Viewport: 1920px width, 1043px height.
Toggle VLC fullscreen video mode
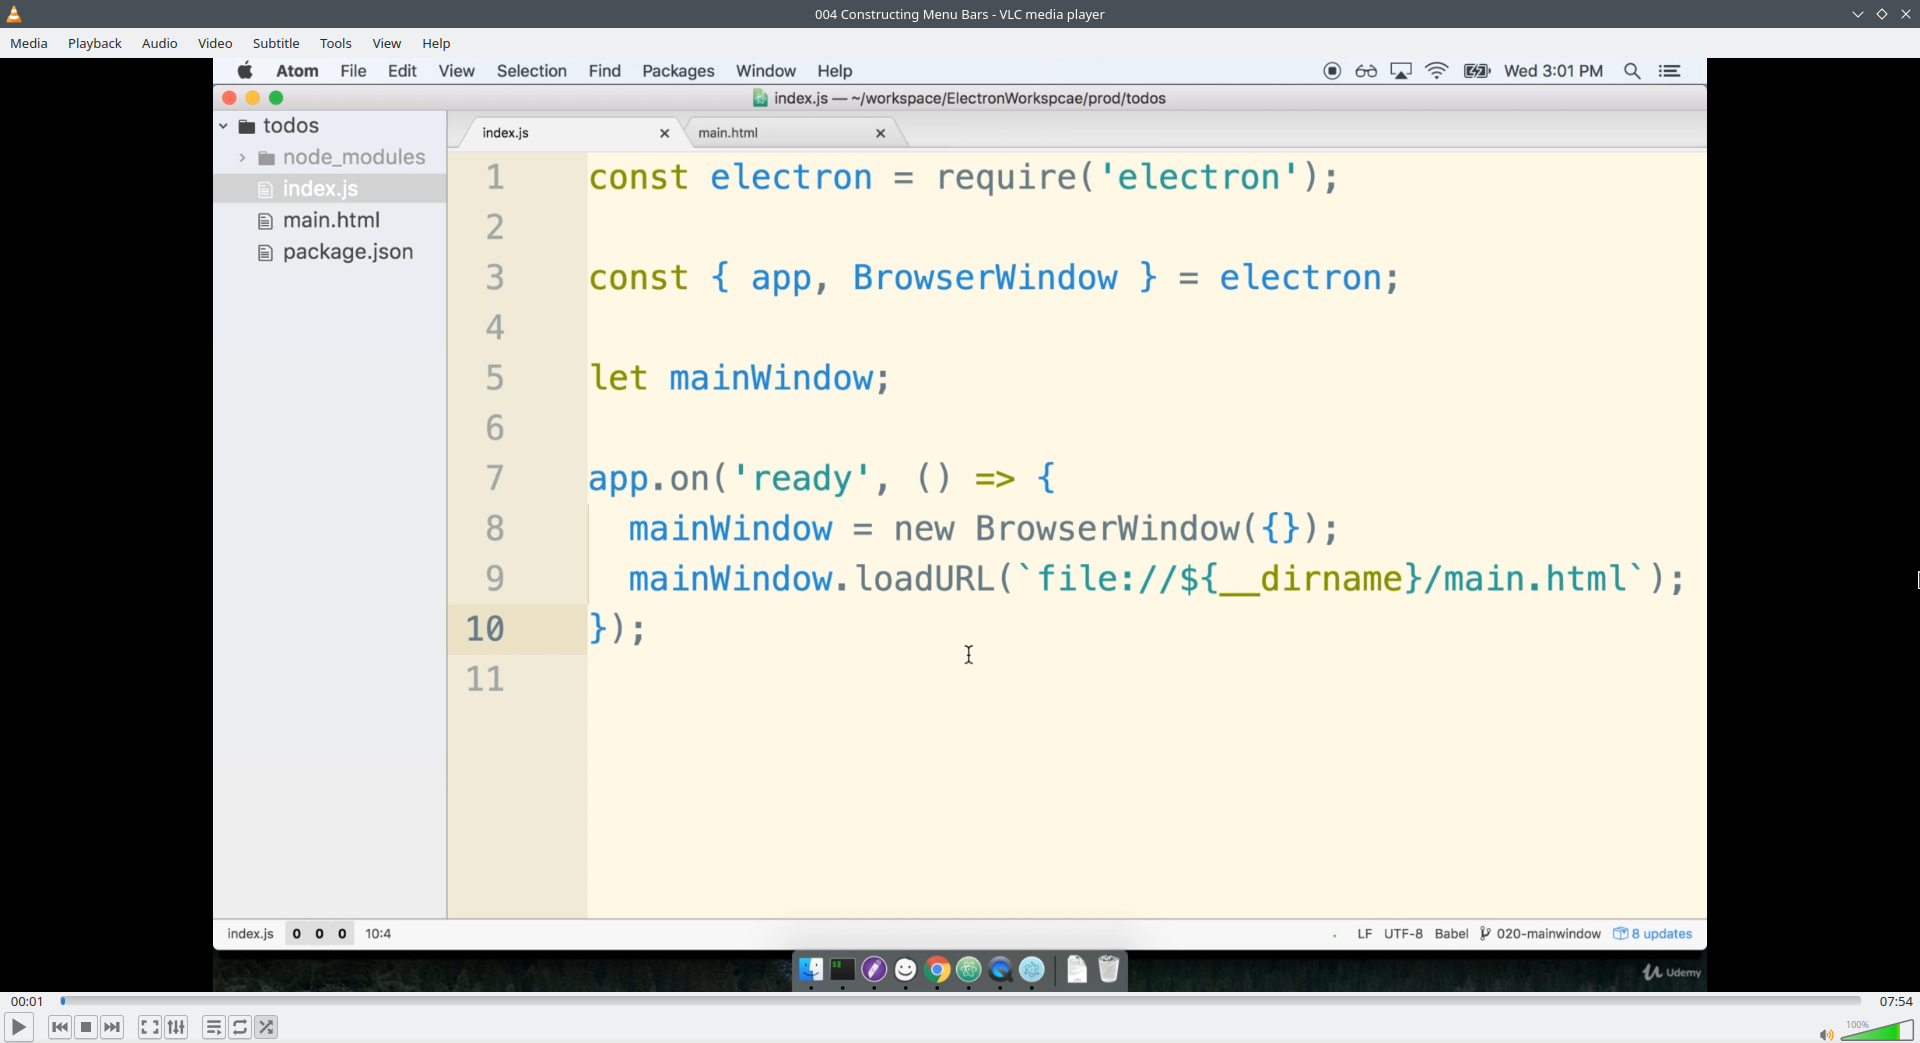150,1027
